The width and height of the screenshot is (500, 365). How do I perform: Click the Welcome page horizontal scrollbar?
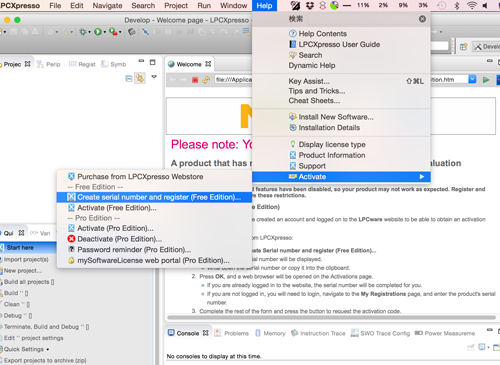(x=331, y=317)
